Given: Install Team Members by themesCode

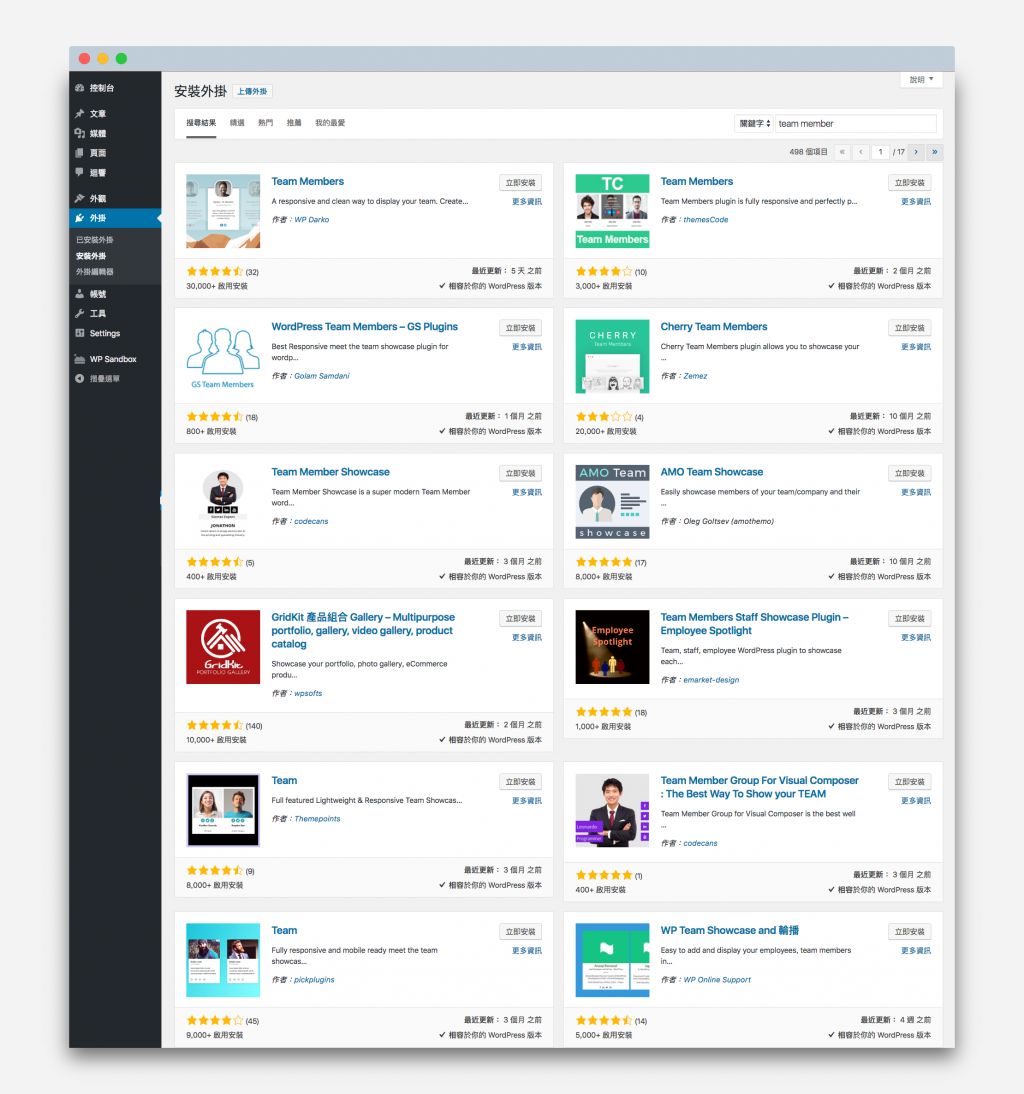Looking at the screenshot, I should pos(910,183).
